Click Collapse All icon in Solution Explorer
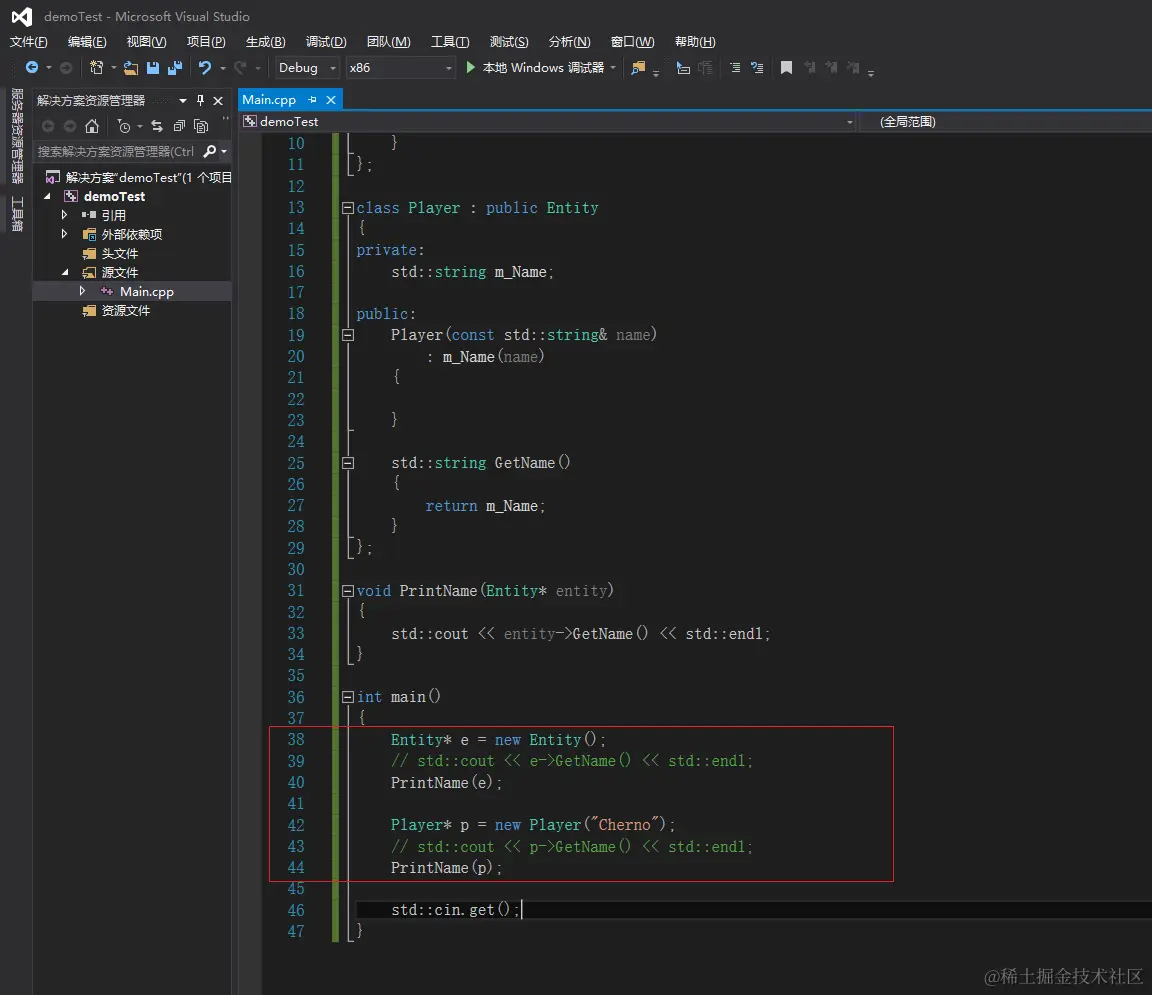The image size is (1152, 995). point(179,126)
